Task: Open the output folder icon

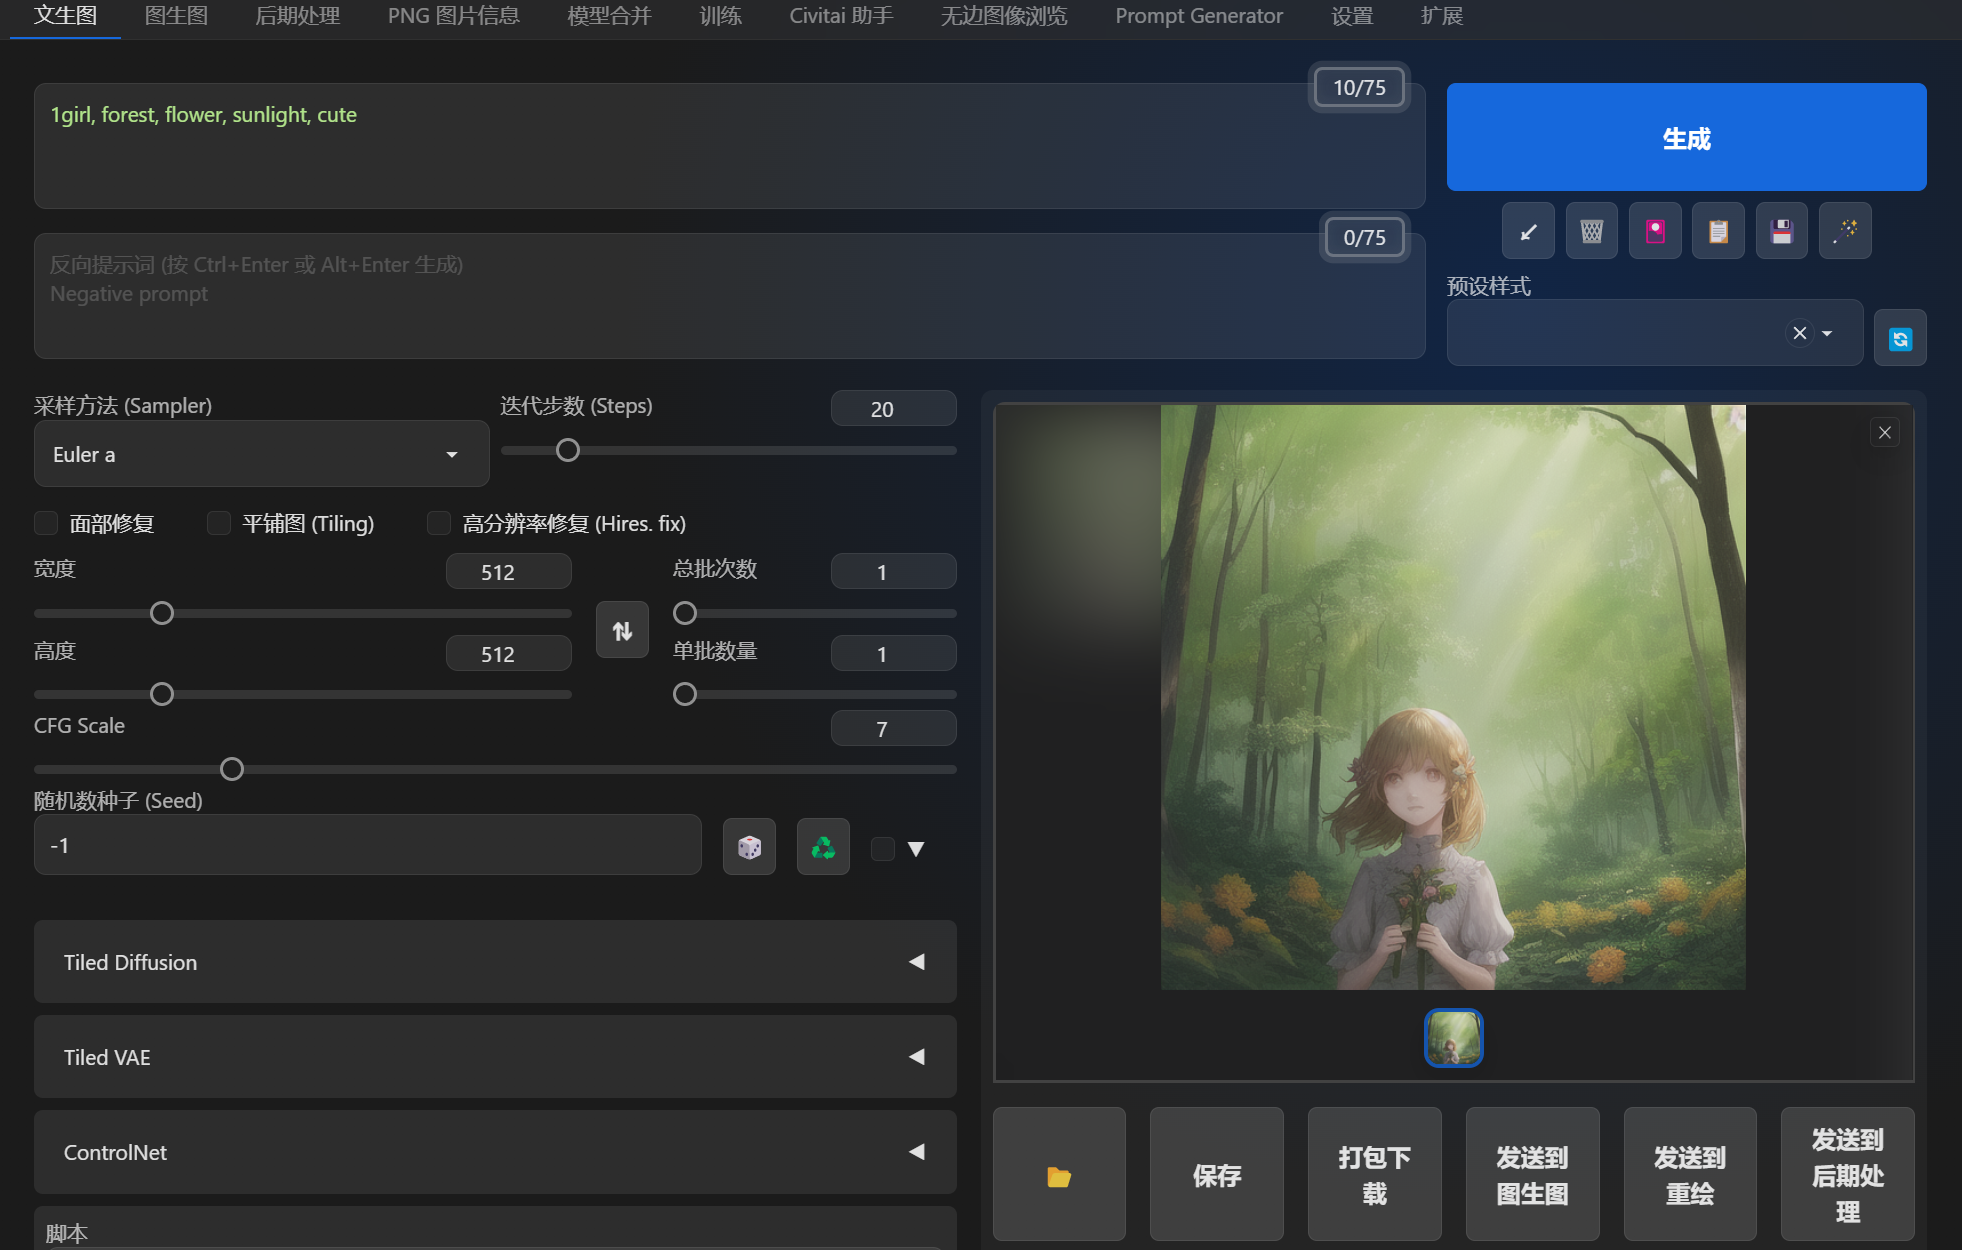Action: (1059, 1176)
